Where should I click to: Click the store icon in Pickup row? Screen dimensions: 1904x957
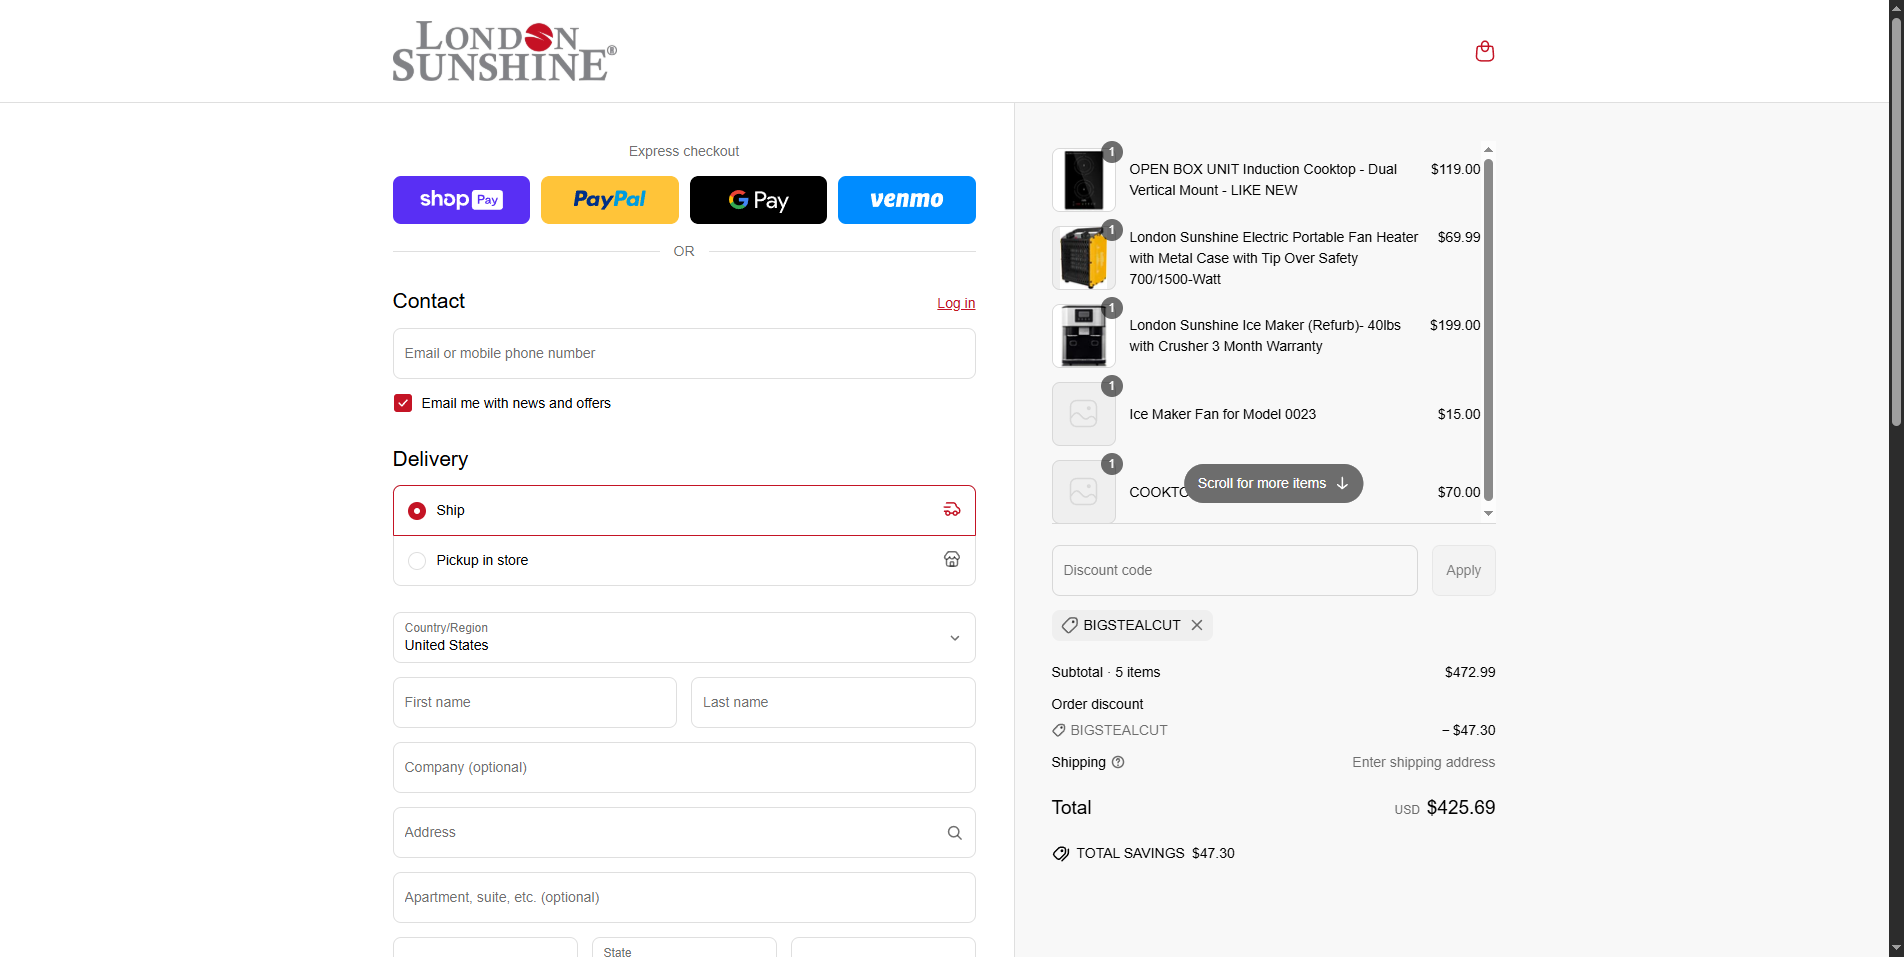tap(952, 560)
